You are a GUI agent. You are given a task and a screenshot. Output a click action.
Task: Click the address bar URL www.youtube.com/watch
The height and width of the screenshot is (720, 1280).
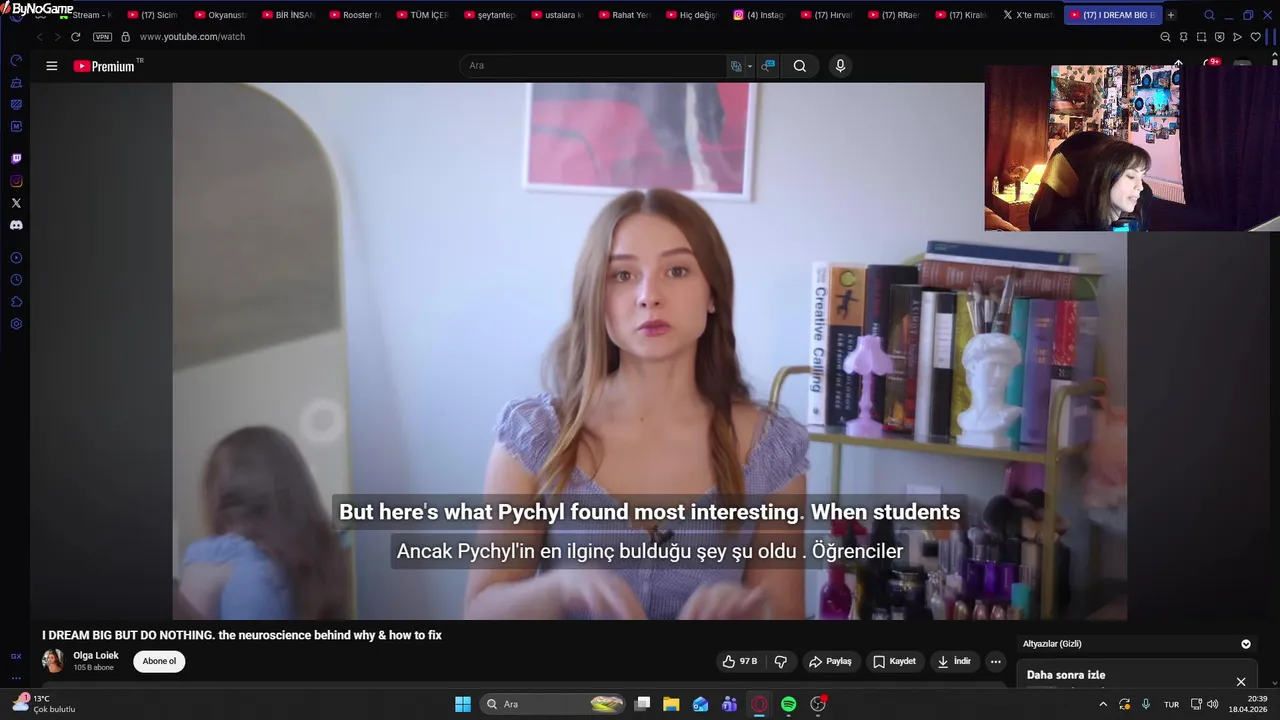(192, 37)
